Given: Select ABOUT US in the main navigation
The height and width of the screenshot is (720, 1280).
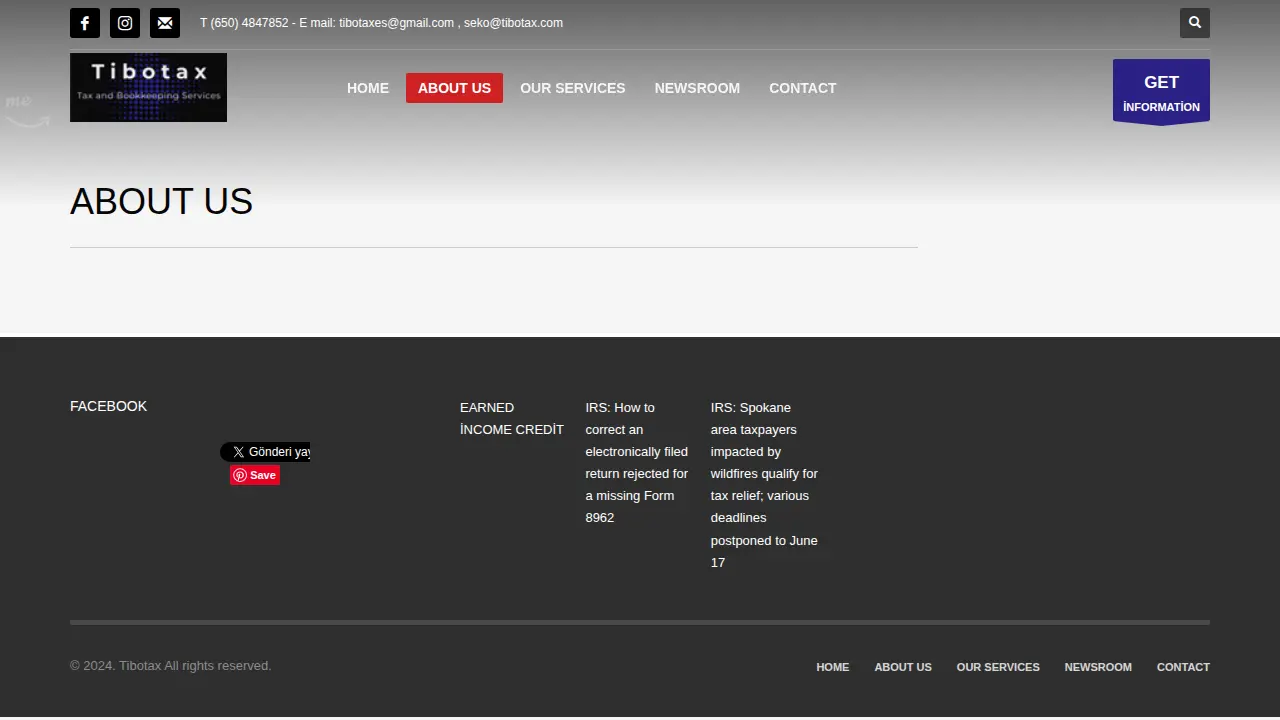Looking at the screenshot, I should pyautogui.click(x=454, y=88).
